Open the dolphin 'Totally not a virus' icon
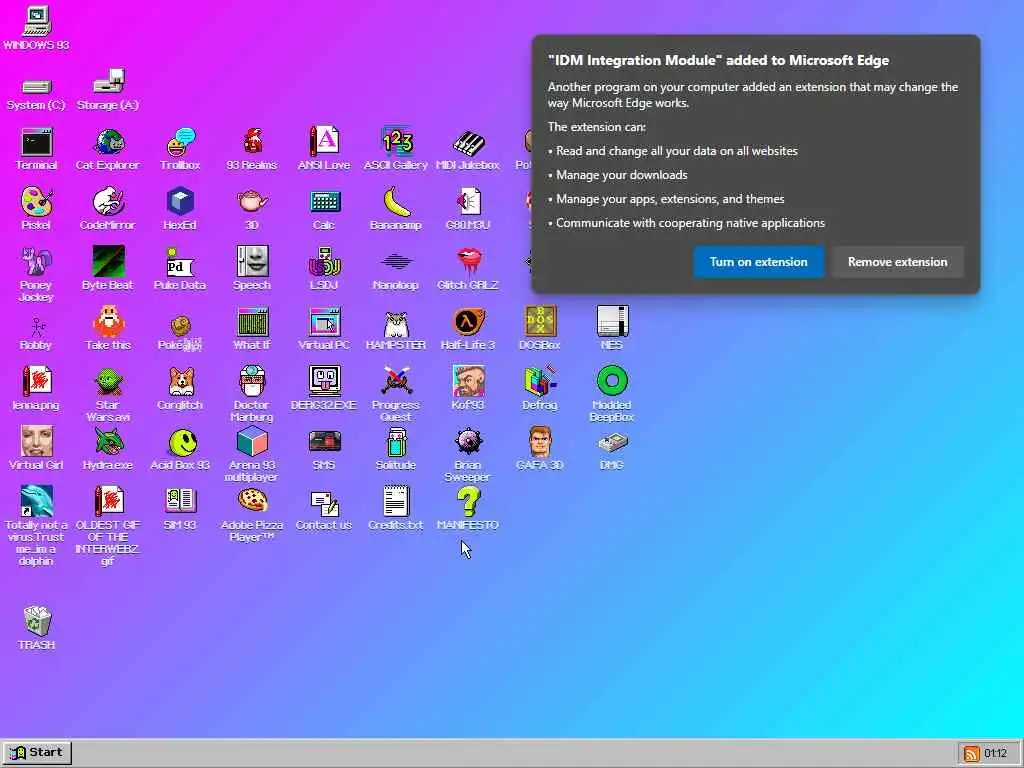This screenshot has height=768, width=1024. click(36, 502)
